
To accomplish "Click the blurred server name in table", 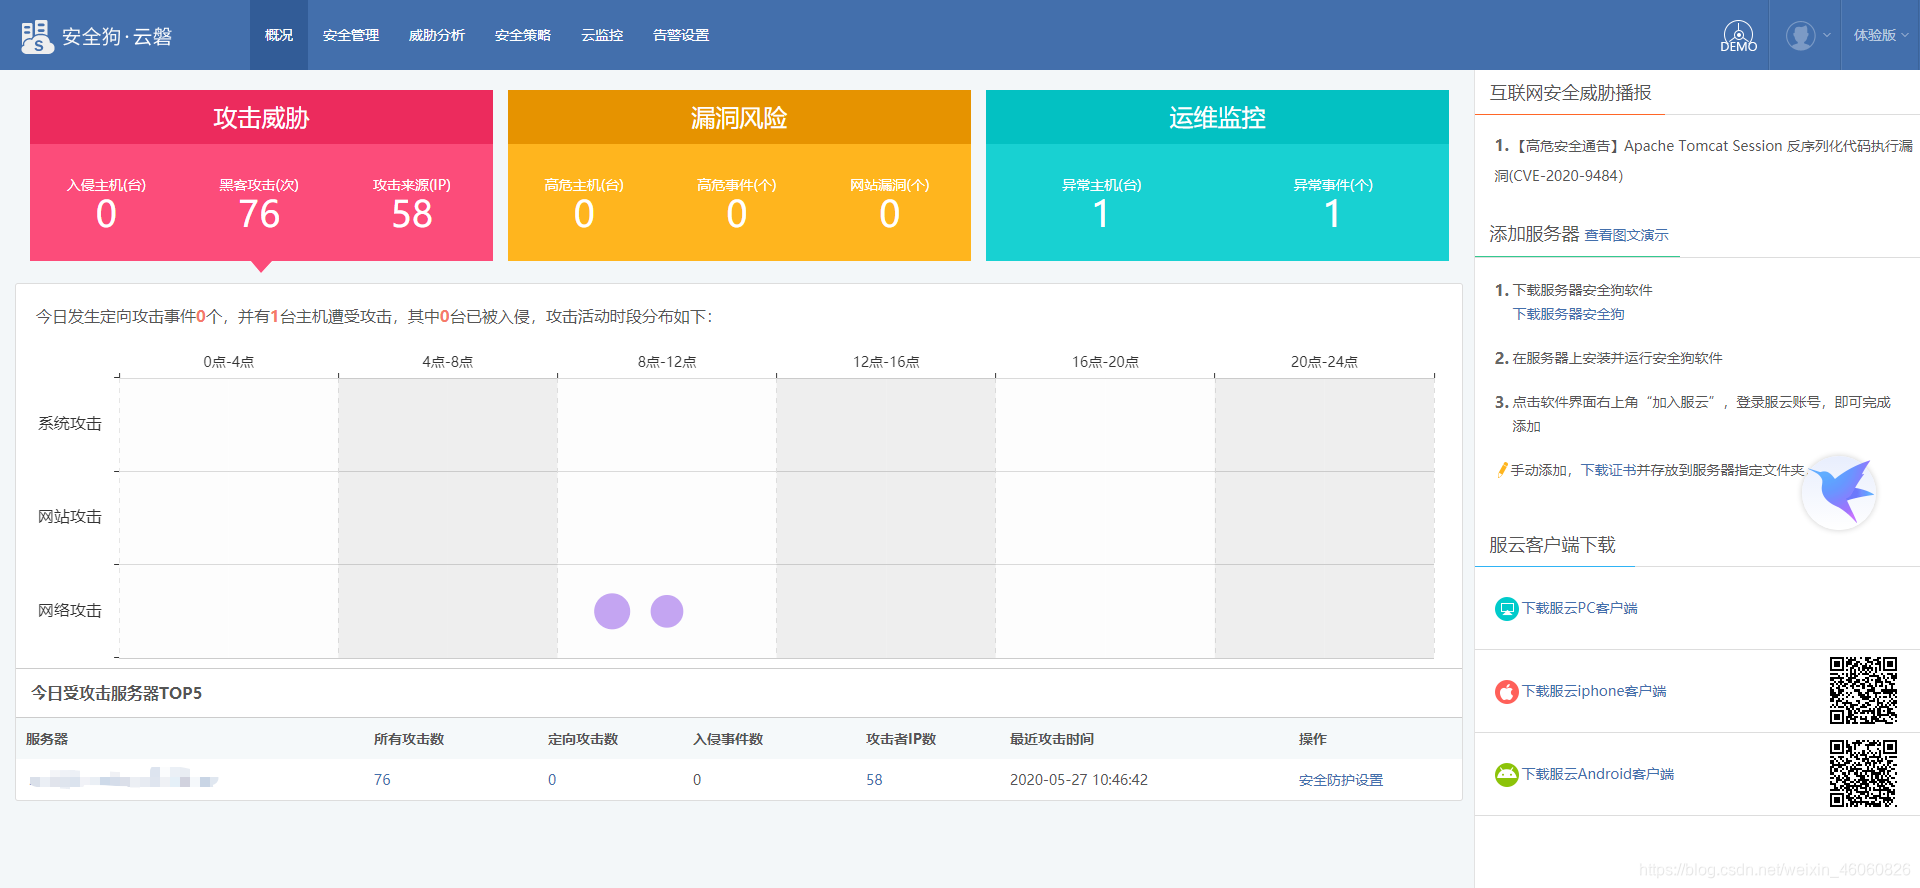I will [124, 778].
